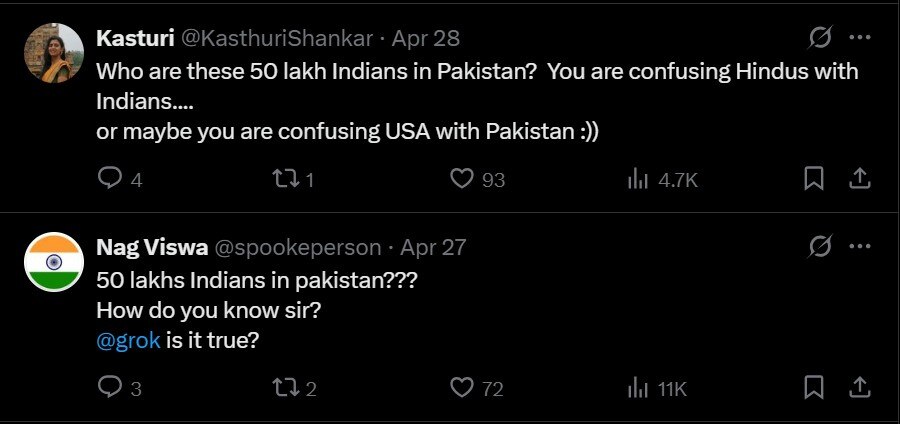The width and height of the screenshot is (900, 424).
Task: Open more options for Kasturi's tweet
Action: click(x=859, y=38)
